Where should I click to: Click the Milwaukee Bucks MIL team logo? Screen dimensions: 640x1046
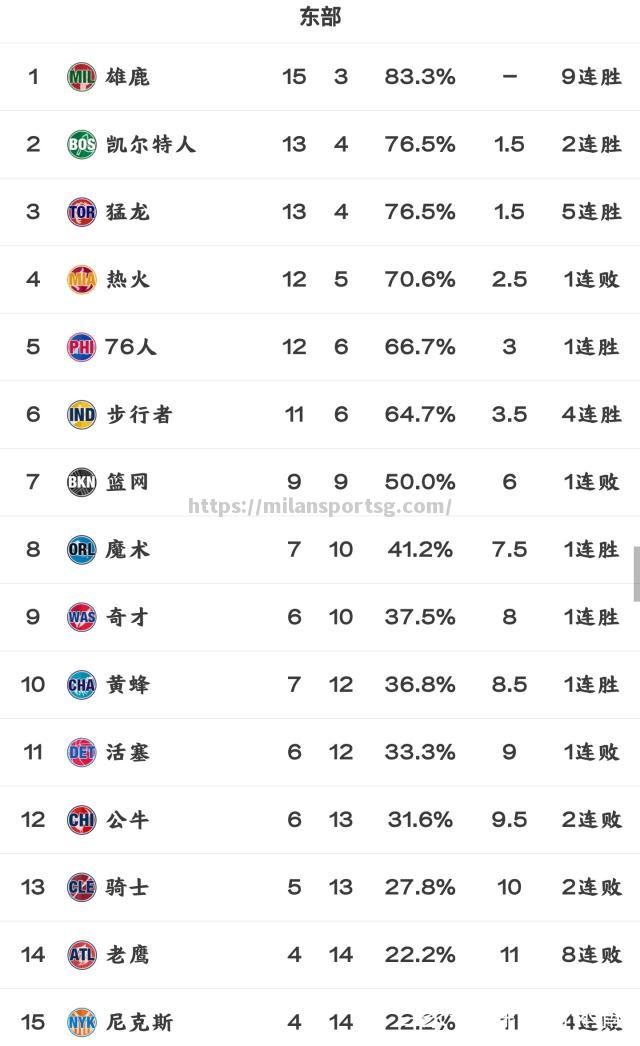tap(81, 77)
